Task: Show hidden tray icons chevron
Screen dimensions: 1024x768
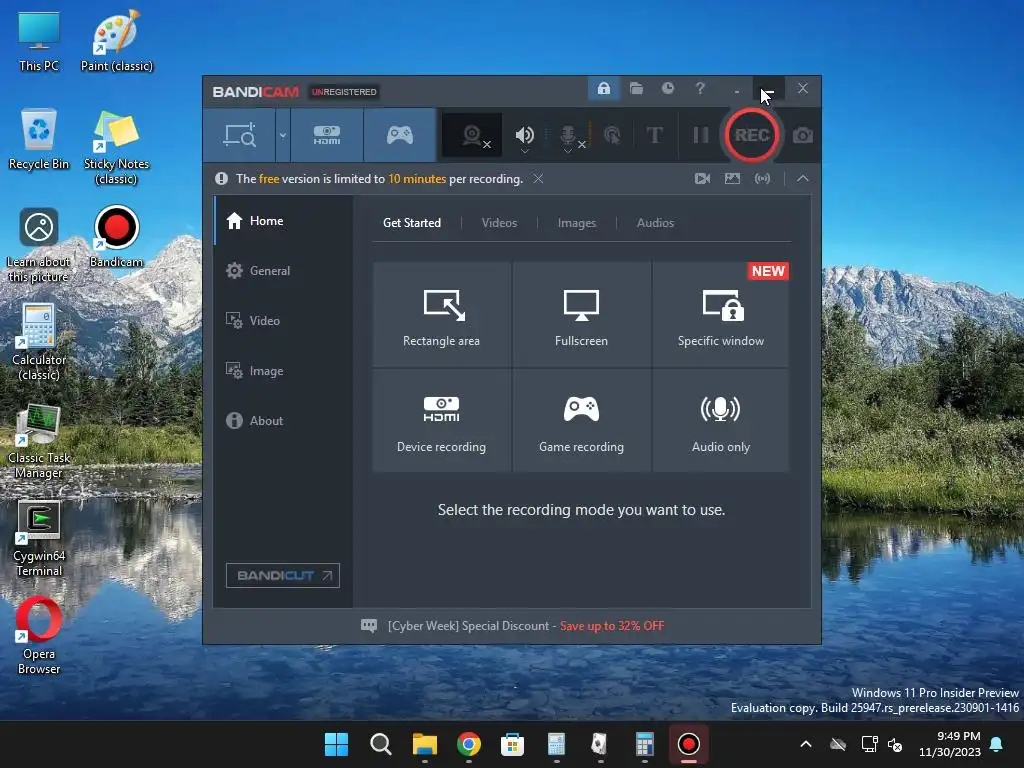Action: pos(806,744)
